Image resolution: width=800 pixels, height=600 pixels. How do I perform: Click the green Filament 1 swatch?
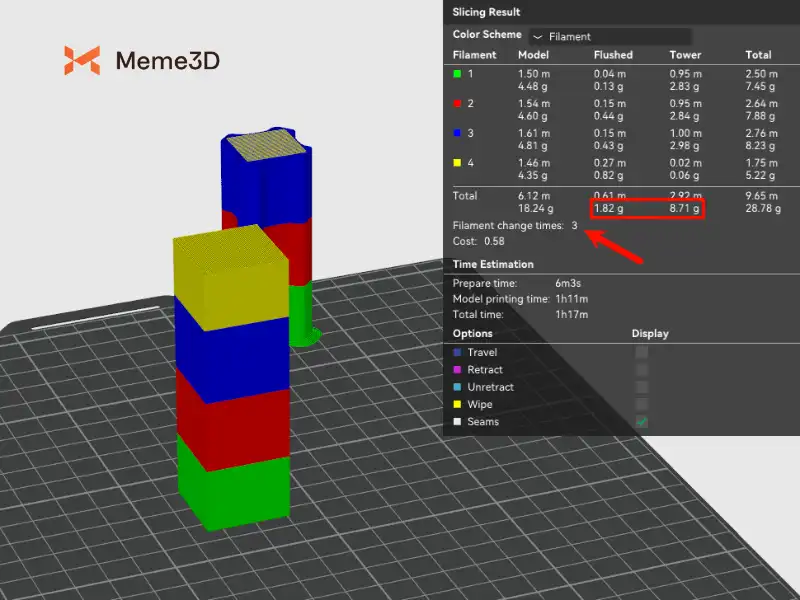tap(457, 73)
